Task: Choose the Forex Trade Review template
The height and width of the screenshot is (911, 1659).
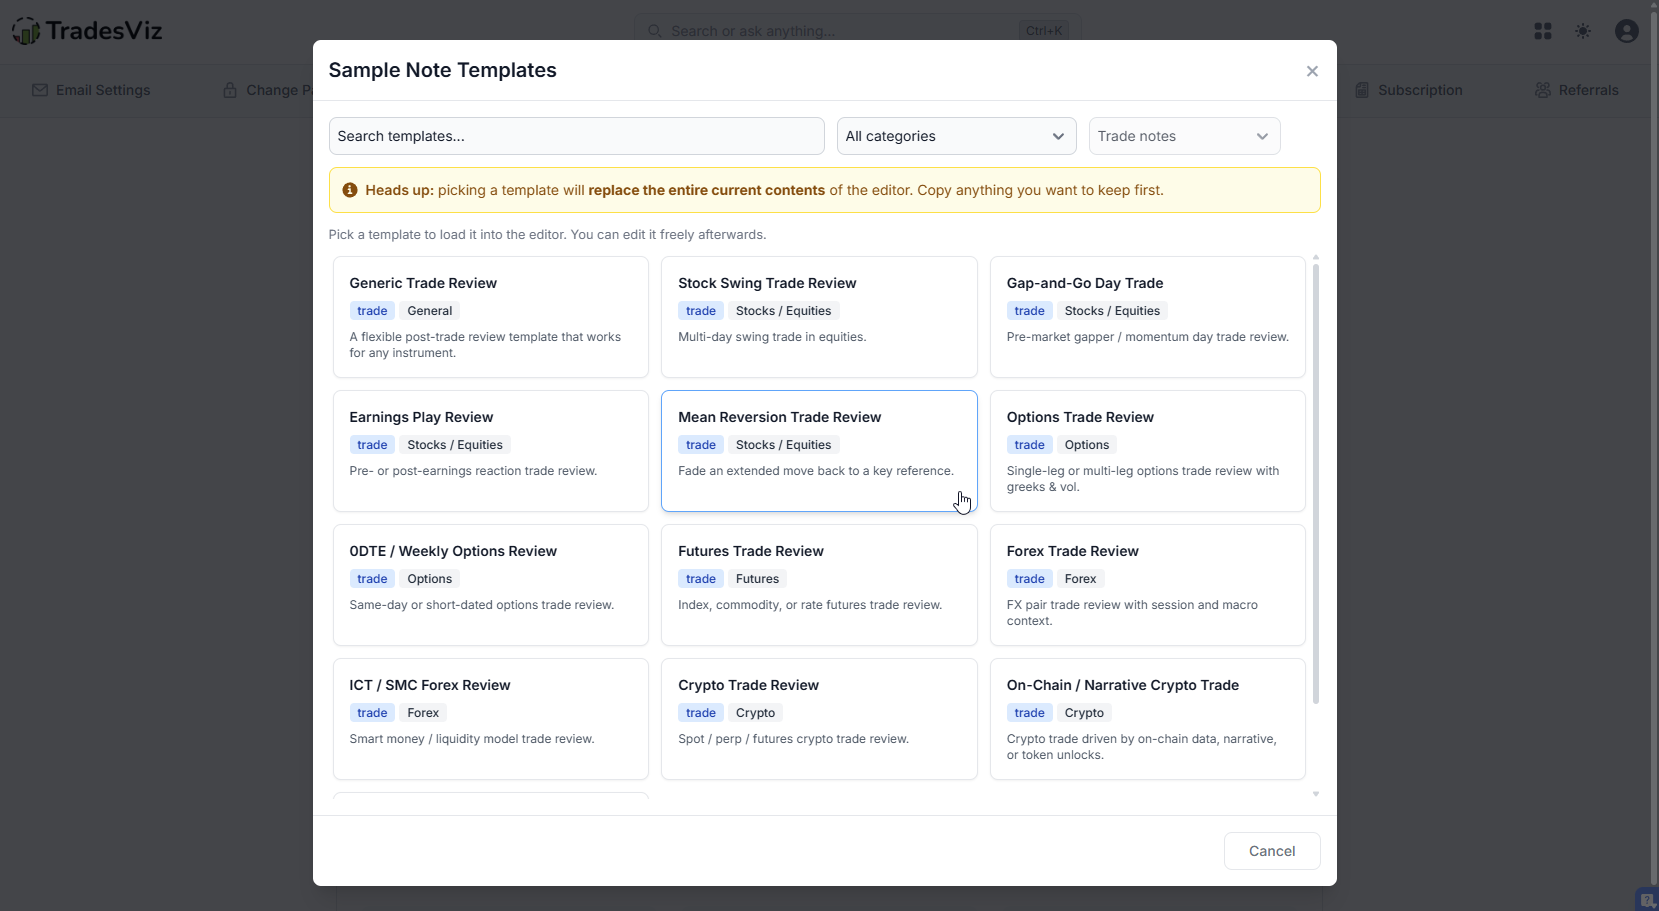Action: pyautogui.click(x=1148, y=585)
